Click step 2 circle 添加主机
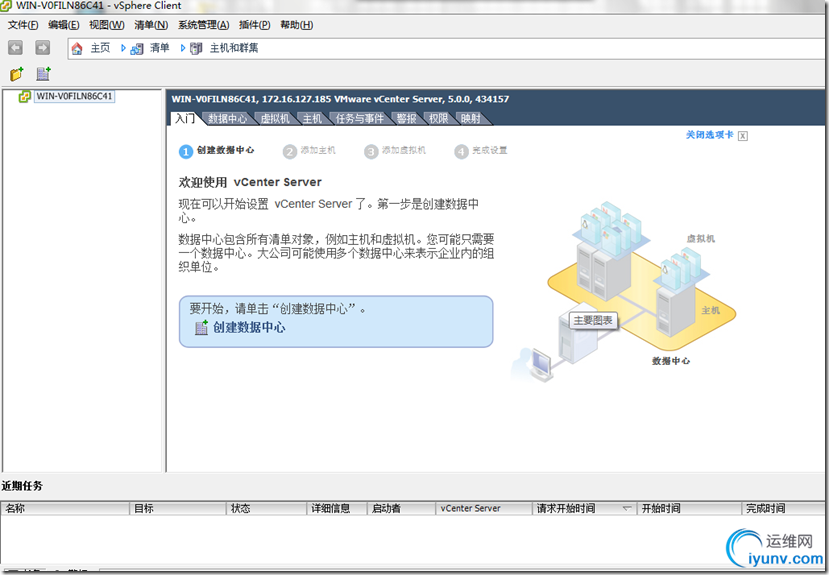The width and height of the screenshot is (829, 575). 289,152
